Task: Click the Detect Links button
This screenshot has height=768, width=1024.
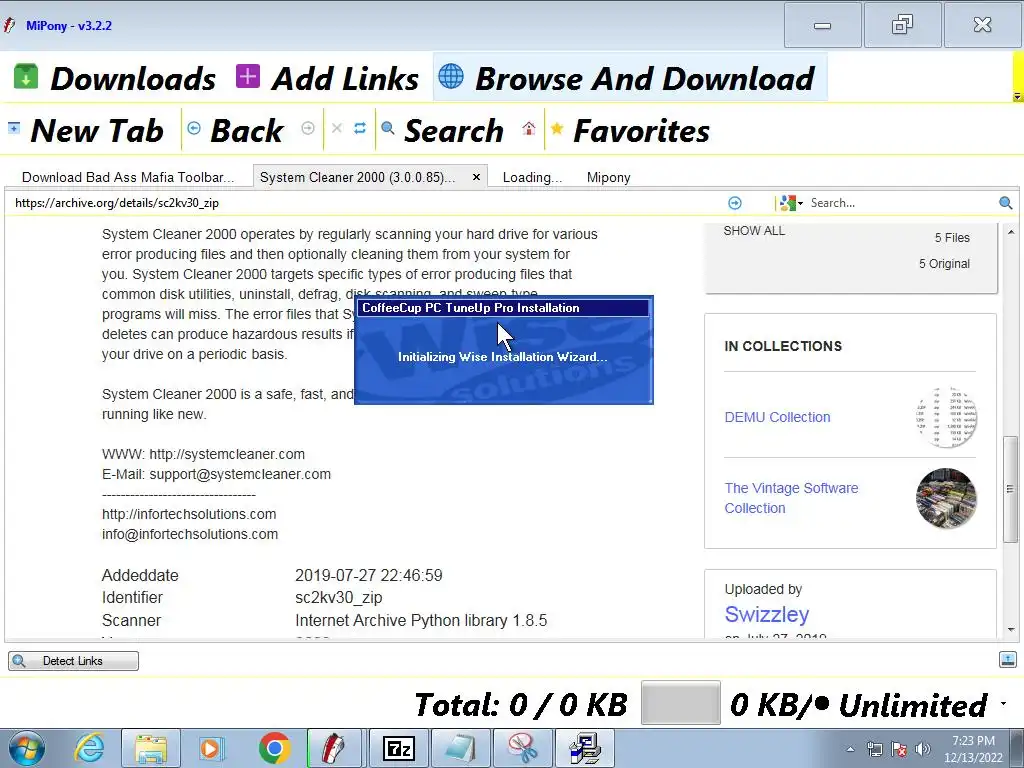Action: point(73,661)
